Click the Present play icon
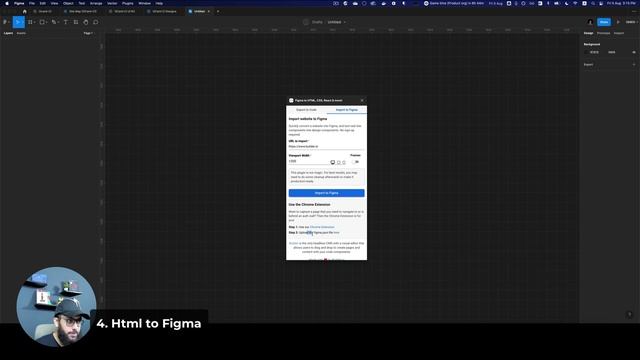640x360 pixels. pos(618,22)
